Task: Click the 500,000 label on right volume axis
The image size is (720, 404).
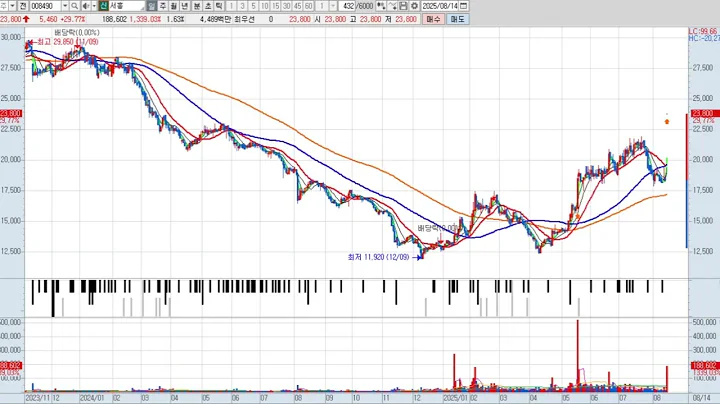Action: coord(703,323)
